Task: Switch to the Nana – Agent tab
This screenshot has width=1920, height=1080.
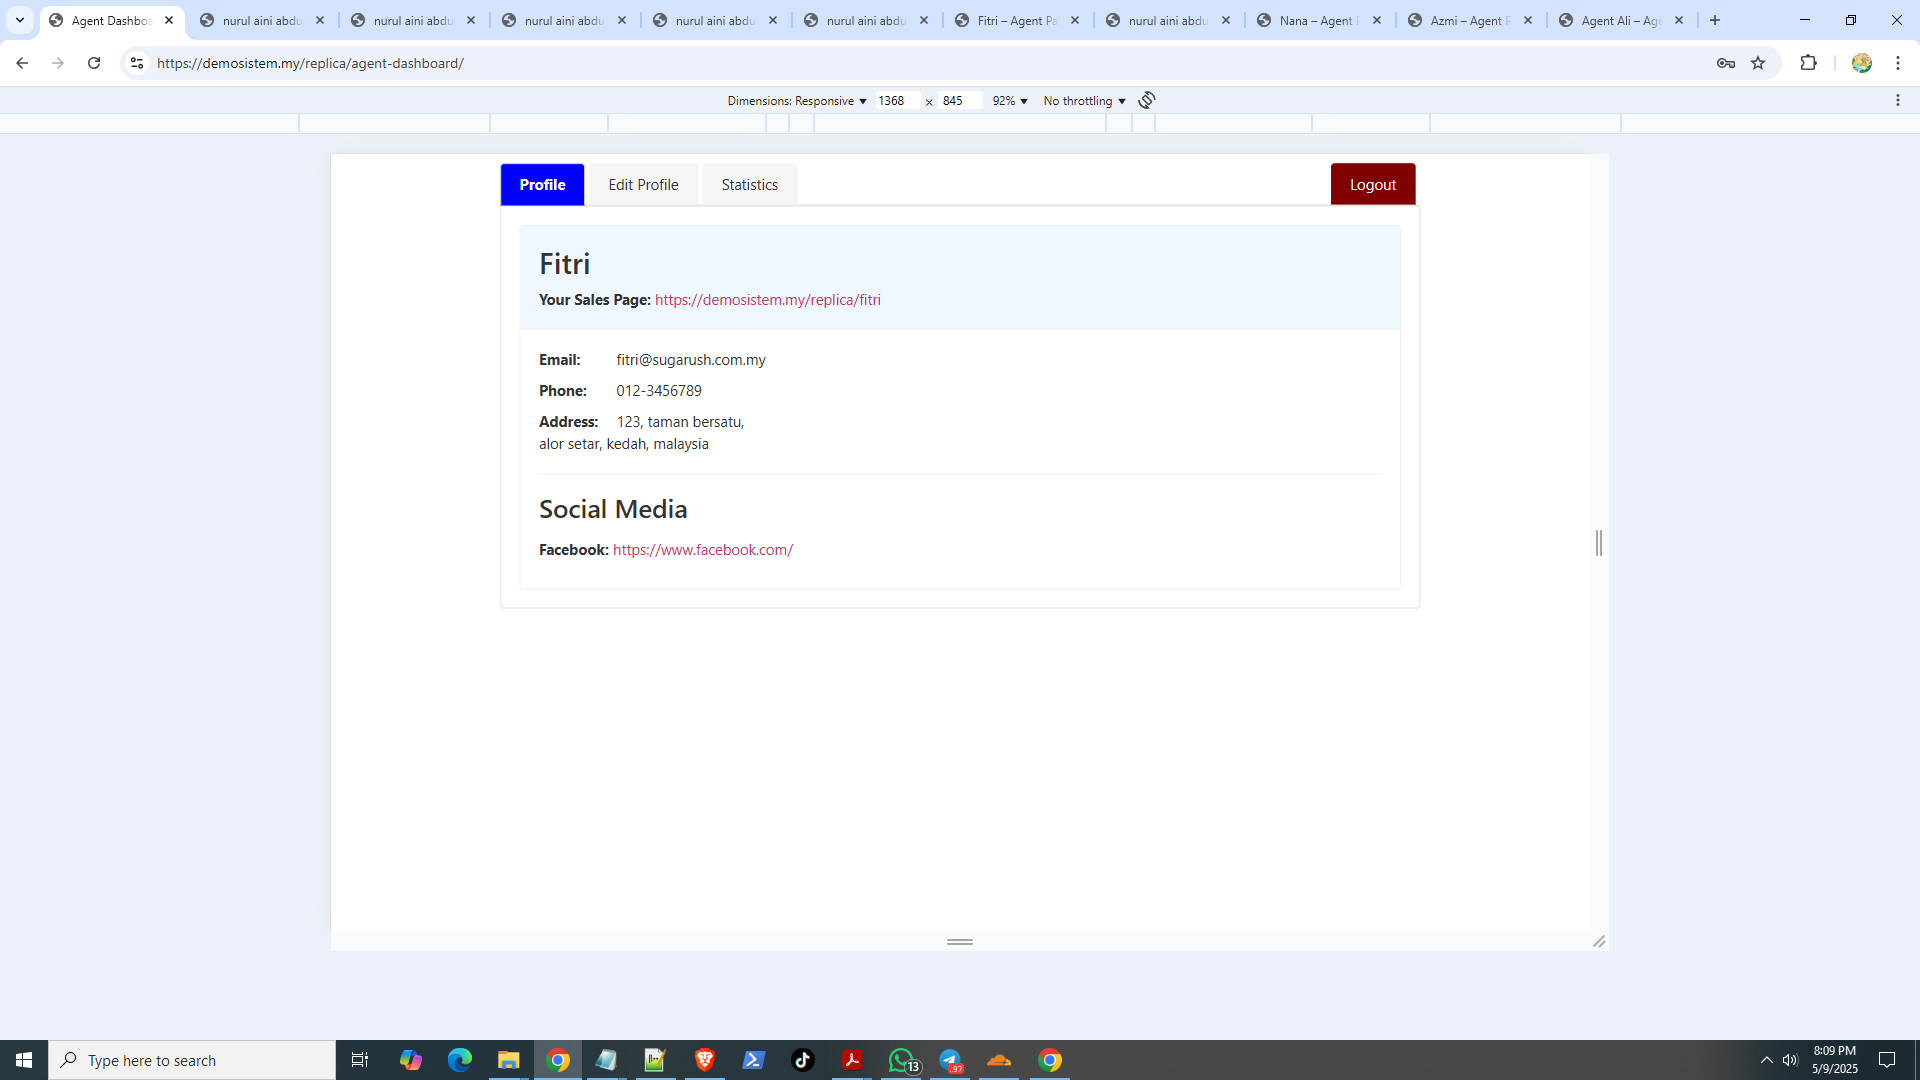Action: [1319, 20]
